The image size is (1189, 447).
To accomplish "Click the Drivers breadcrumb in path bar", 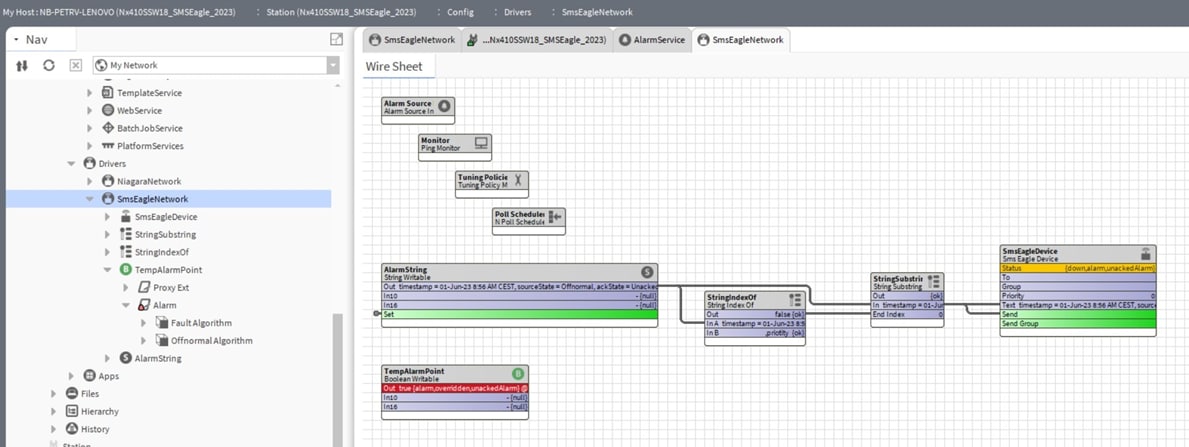I will [519, 12].
